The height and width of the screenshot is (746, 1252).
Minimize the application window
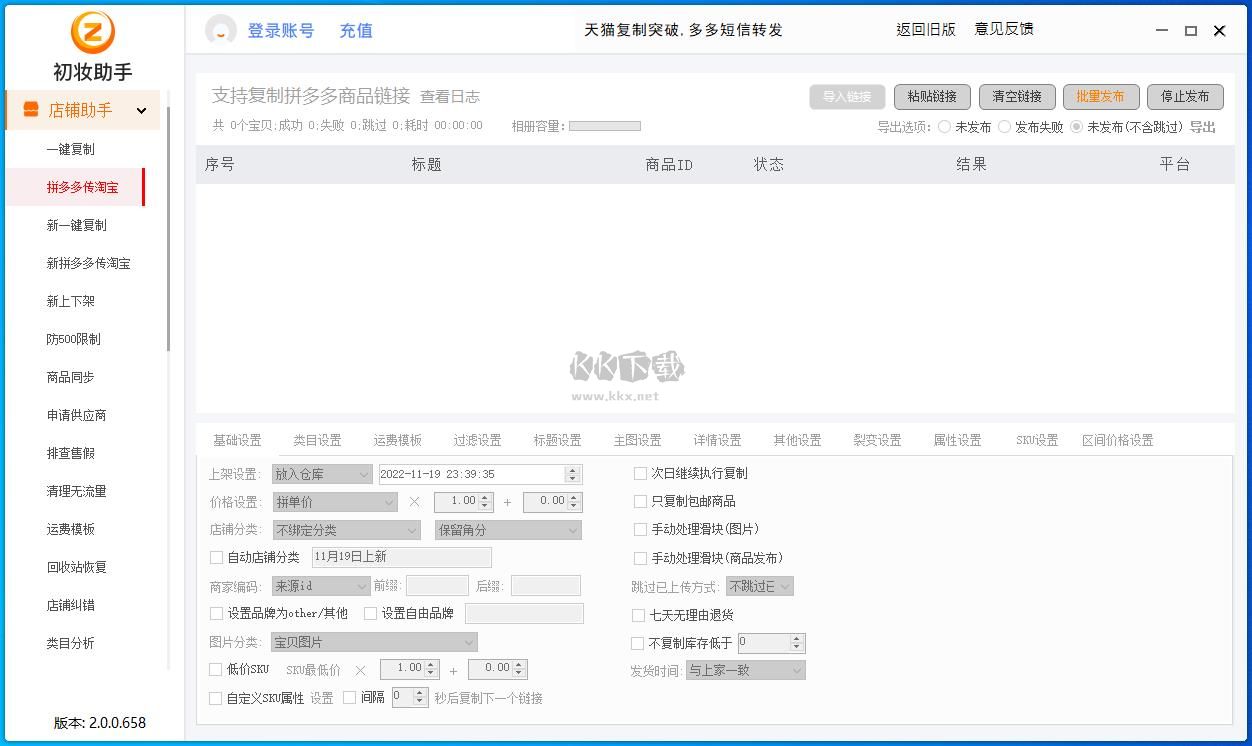[1161, 31]
